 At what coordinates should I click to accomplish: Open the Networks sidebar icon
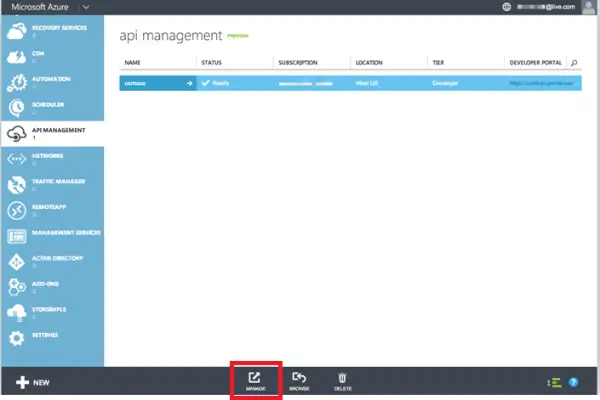point(16,159)
